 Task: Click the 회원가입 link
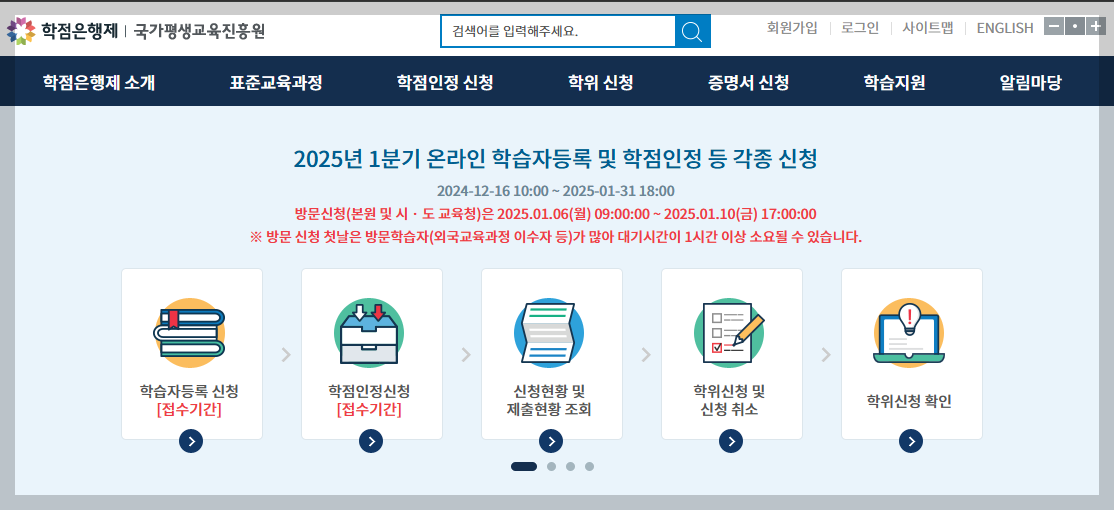point(792,28)
